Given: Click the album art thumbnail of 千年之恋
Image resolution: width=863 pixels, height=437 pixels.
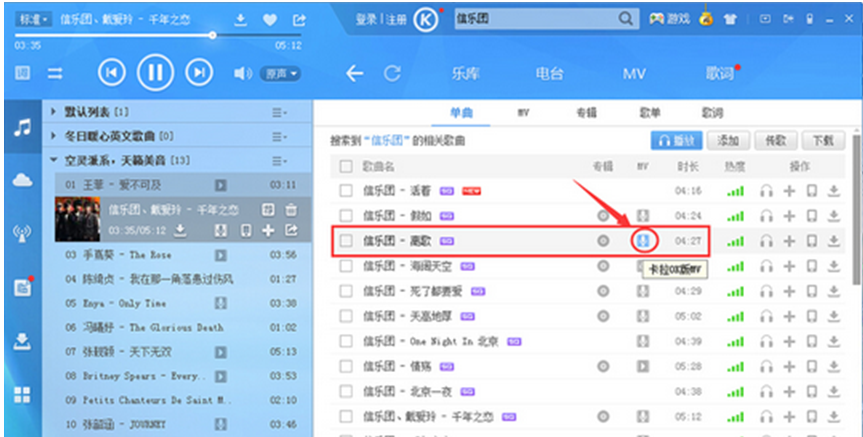Looking at the screenshot, I should click(77, 220).
